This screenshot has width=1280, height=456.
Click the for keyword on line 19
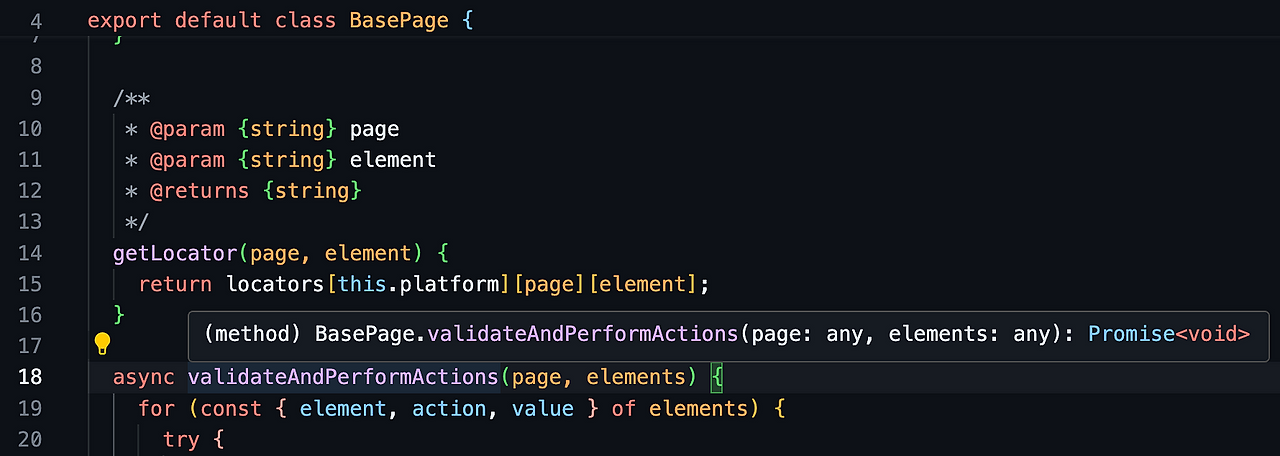tap(156, 408)
